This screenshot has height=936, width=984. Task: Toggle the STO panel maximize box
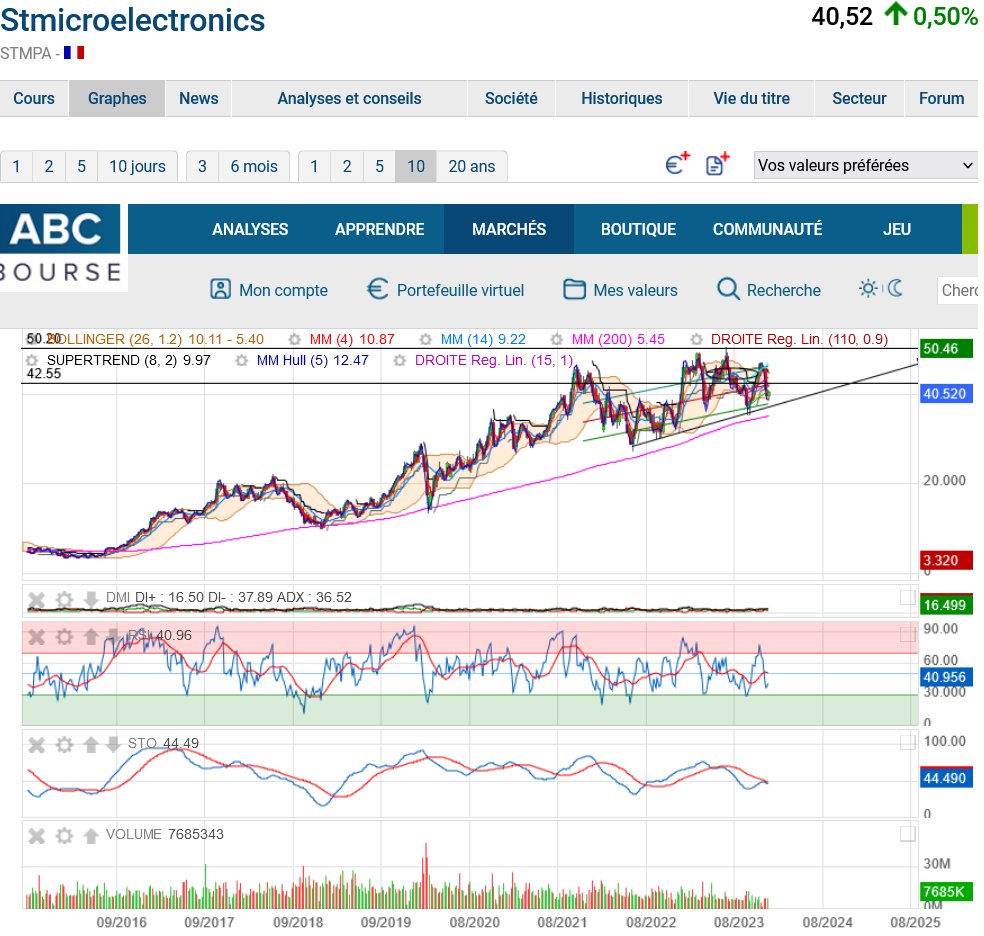click(907, 742)
